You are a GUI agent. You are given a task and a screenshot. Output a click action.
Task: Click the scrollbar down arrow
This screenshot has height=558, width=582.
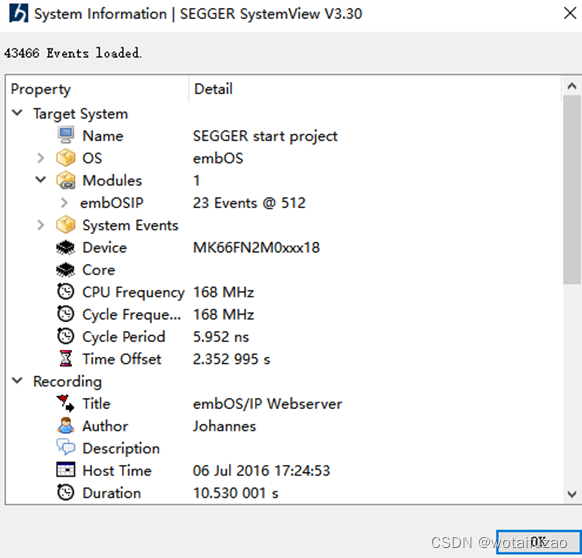[x=572, y=494]
